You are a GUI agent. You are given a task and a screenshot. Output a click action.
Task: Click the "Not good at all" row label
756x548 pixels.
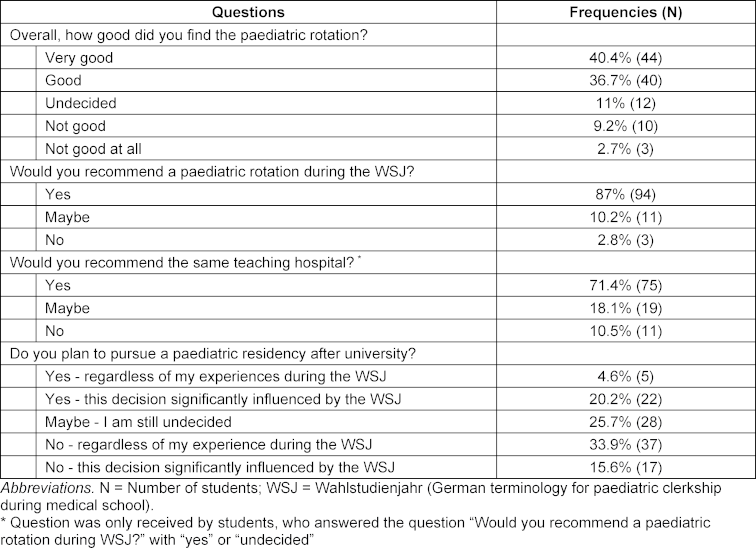click(96, 148)
